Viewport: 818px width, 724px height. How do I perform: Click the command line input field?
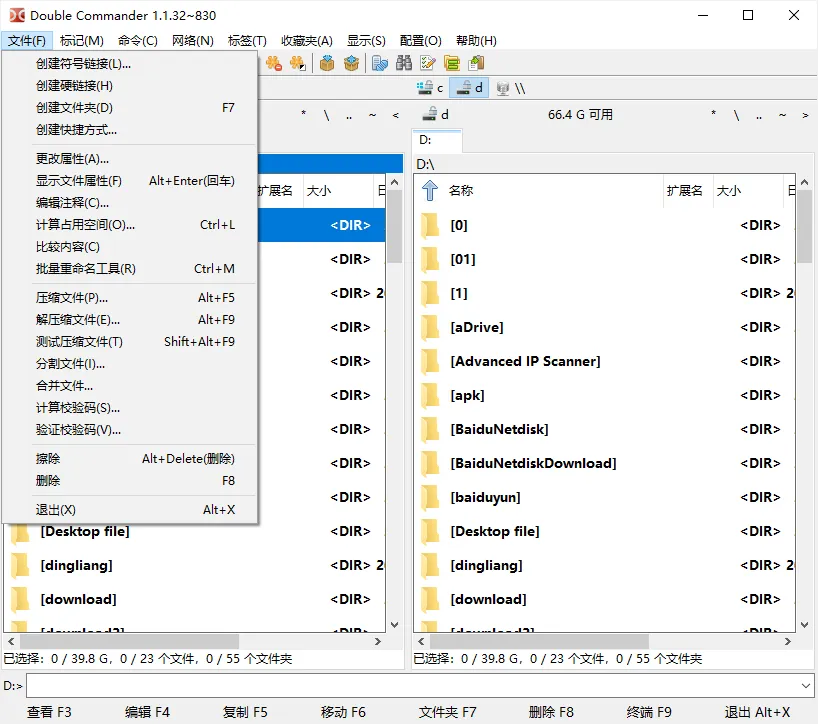pyautogui.click(x=413, y=685)
